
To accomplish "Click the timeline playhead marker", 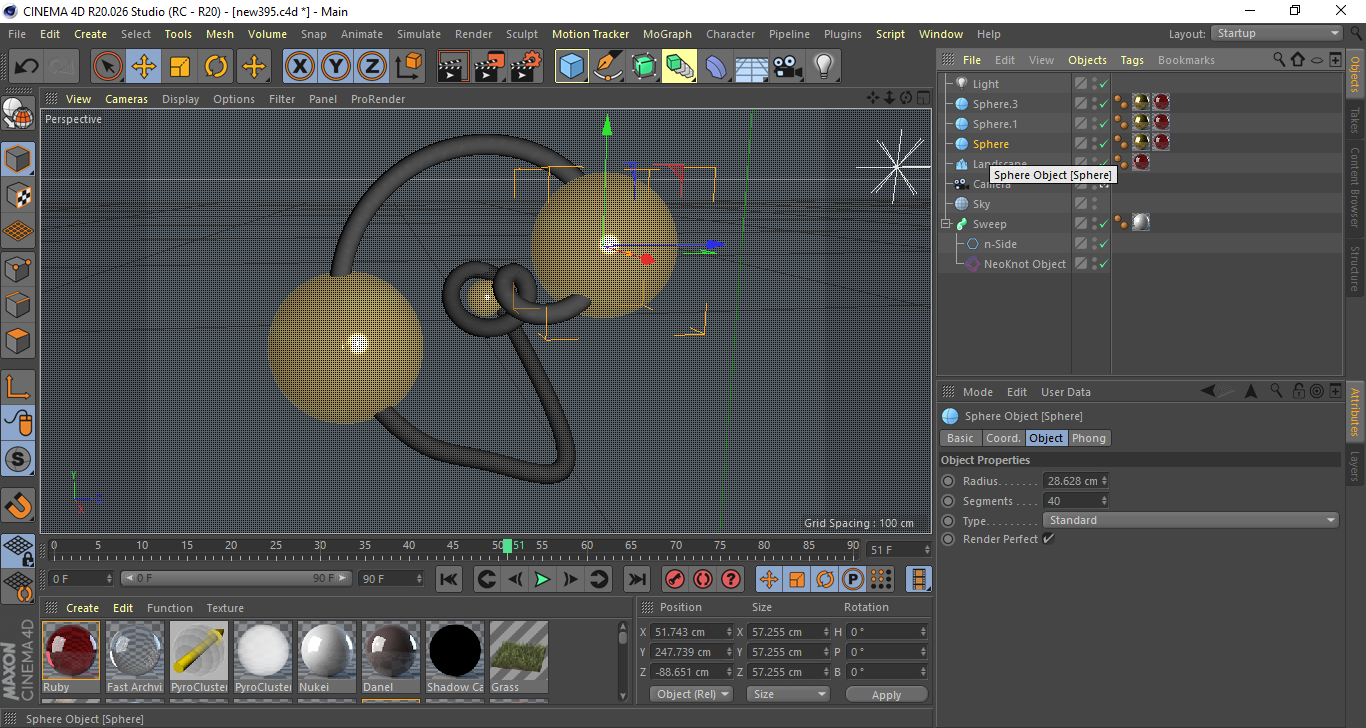I will click(508, 546).
